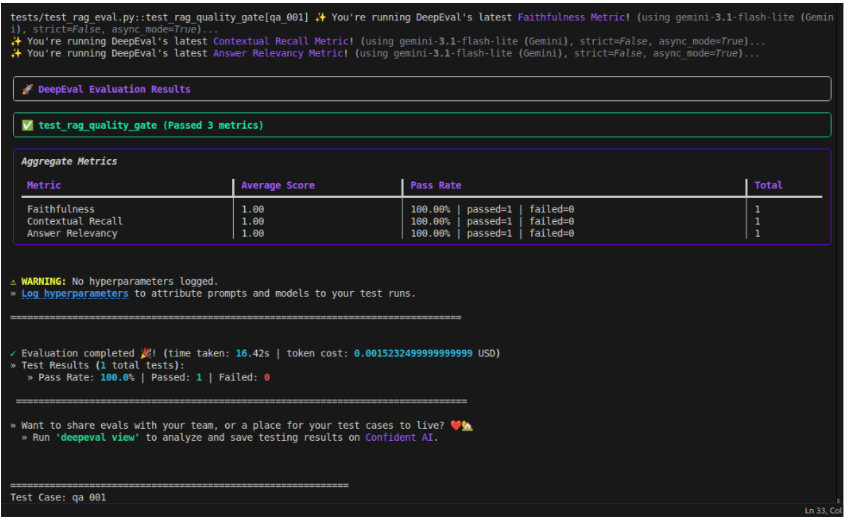This screenshot has width=844, height=517.
Task: Click passed=1 in the Contextual Recall row
Action: [489, 221]
